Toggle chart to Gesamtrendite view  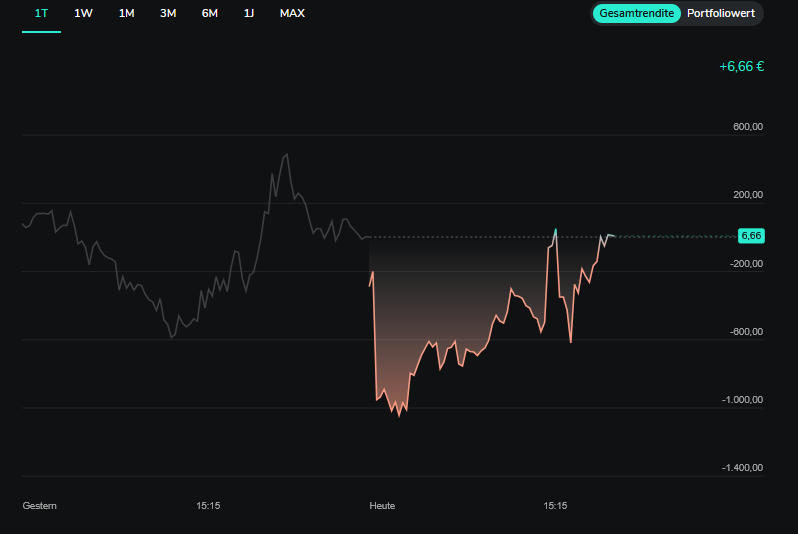636,13
